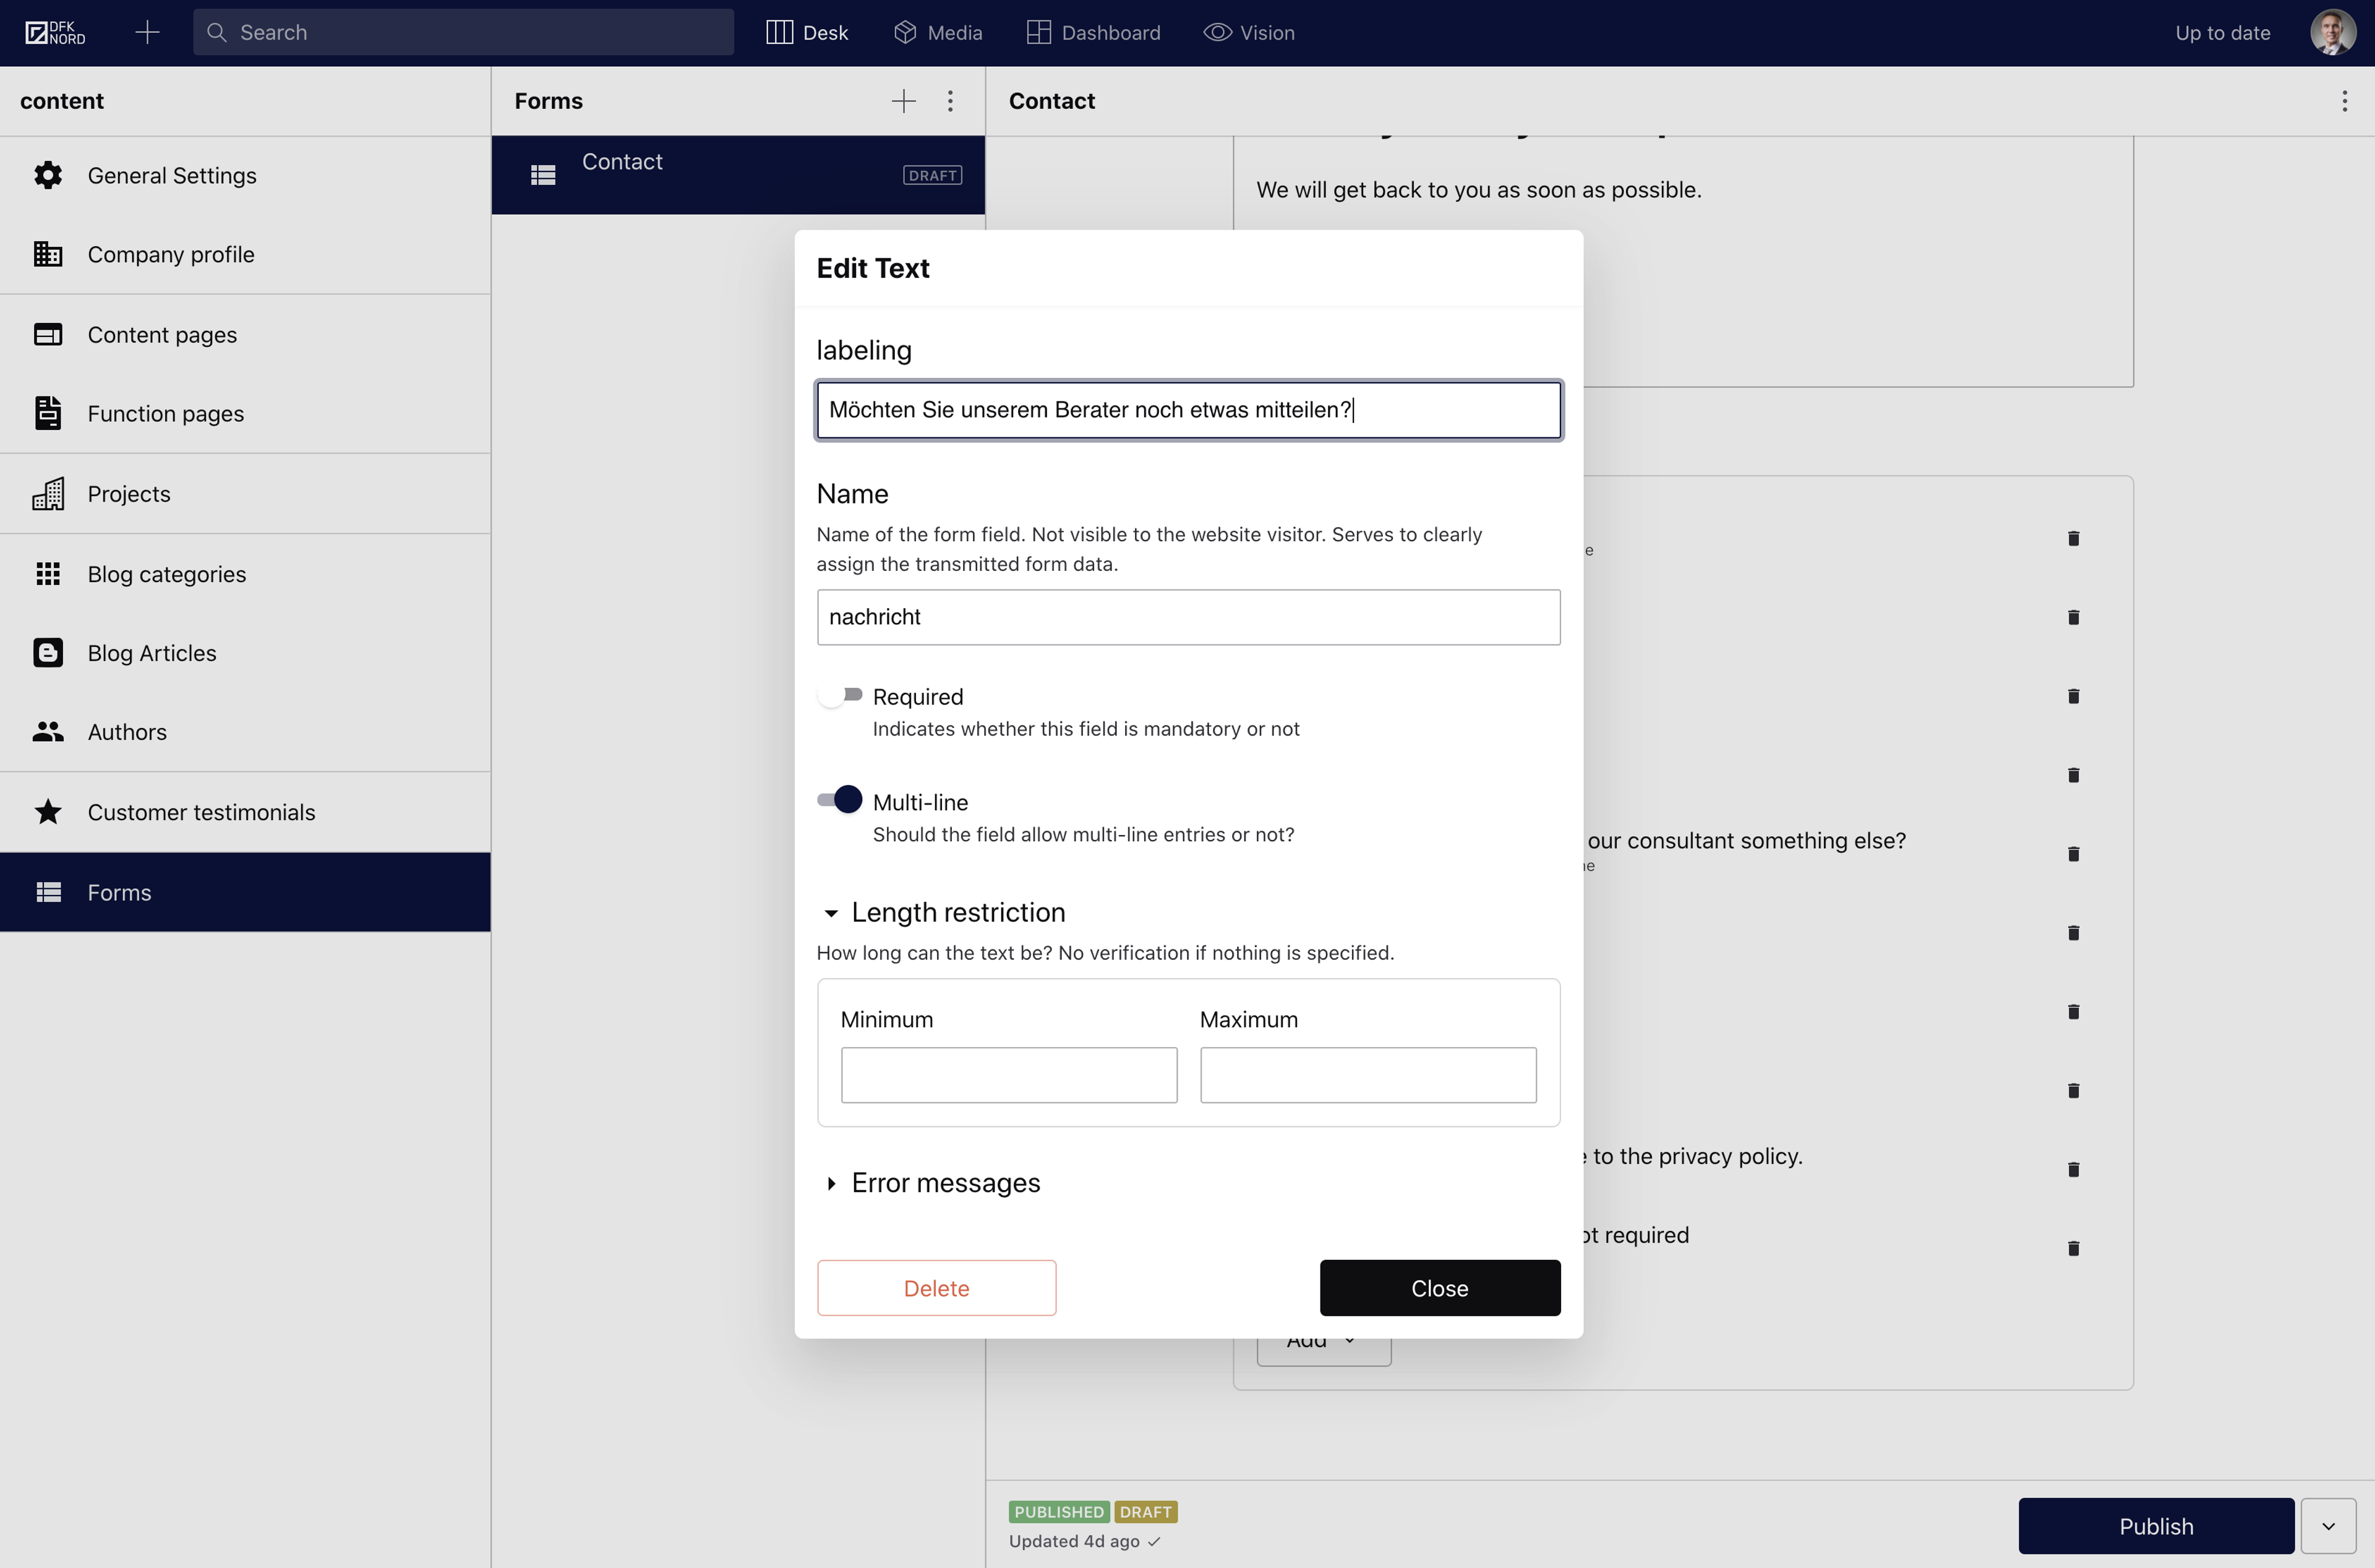Click the plus icon next to Forms header
Screen dimensions: 2375x1568
[902, 100]
